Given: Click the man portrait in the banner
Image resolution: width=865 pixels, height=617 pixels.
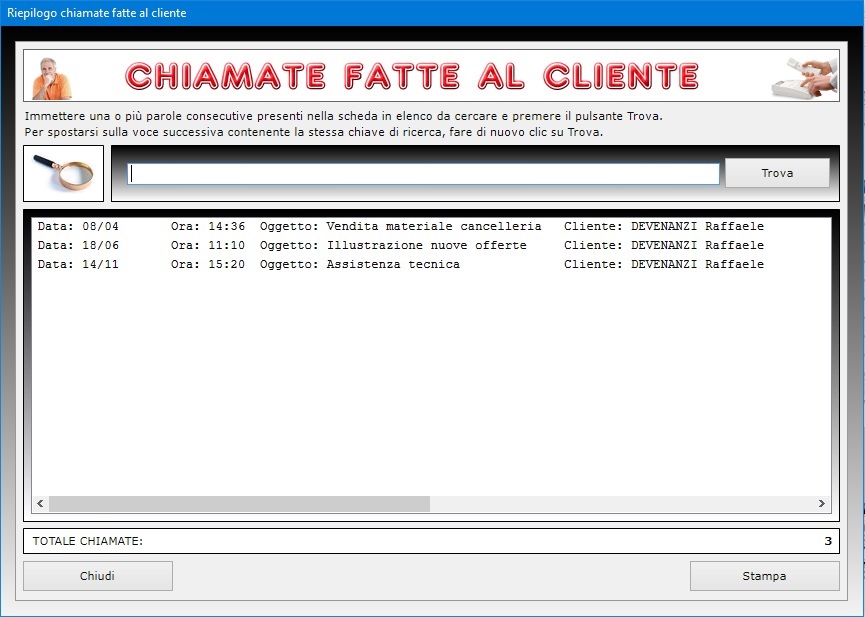Looking at the screenshot, I should click(x=51, y=78).
